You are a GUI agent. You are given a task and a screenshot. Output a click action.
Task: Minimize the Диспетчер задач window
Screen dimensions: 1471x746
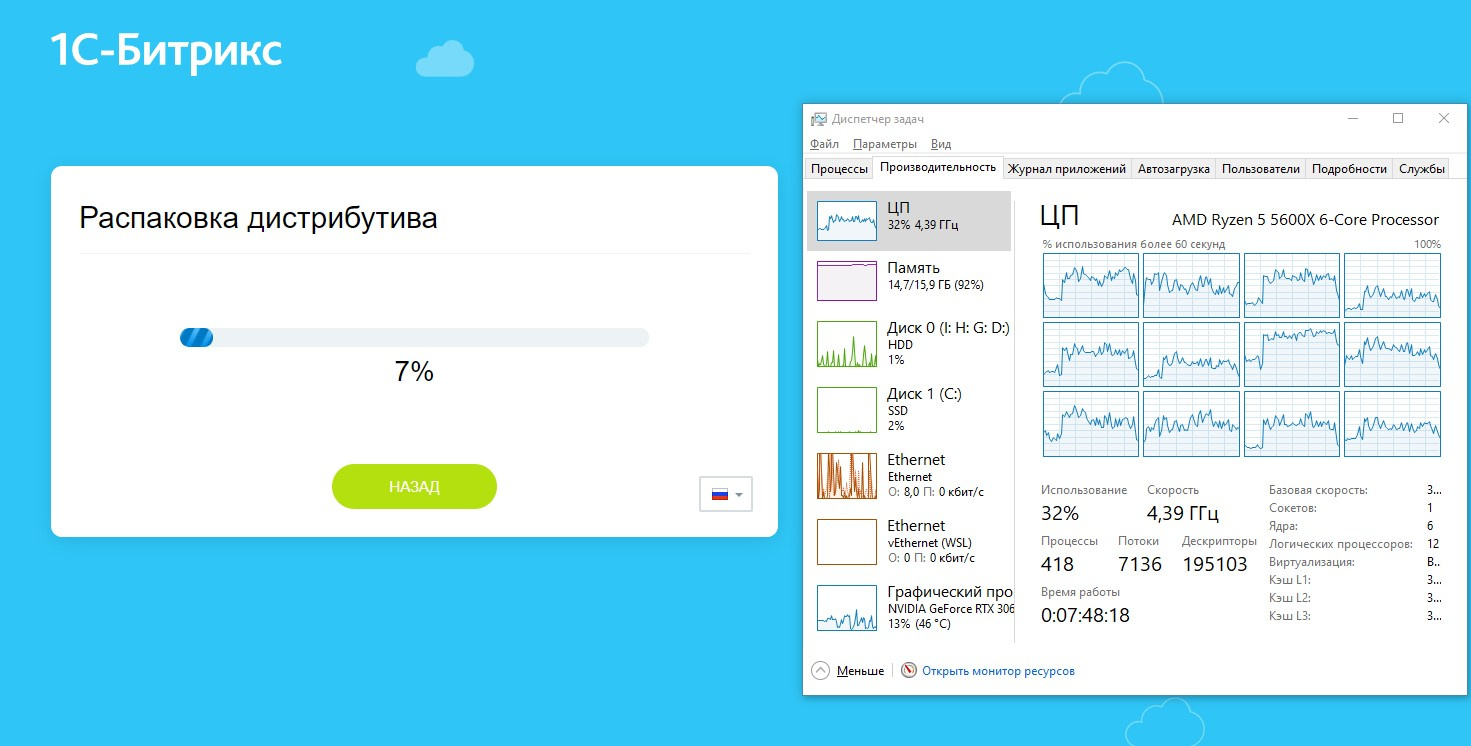click(1353, 118)
